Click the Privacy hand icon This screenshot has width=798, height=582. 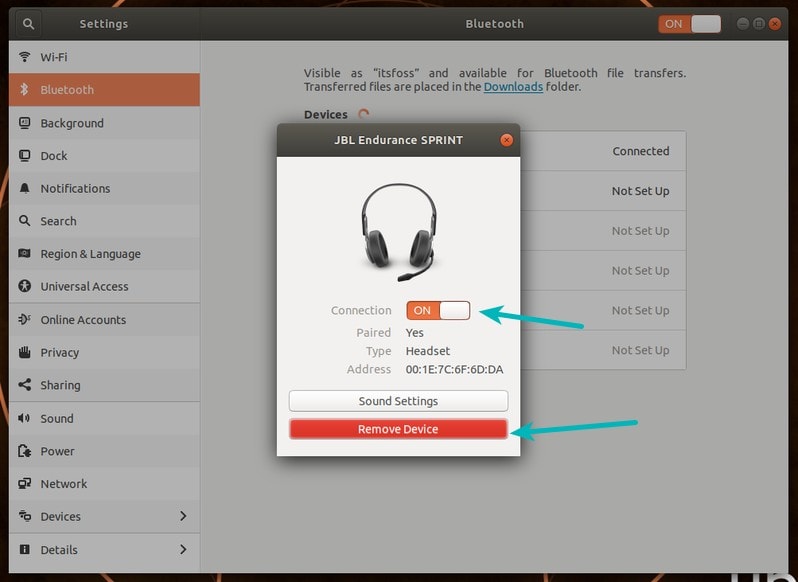coord(24,352)
